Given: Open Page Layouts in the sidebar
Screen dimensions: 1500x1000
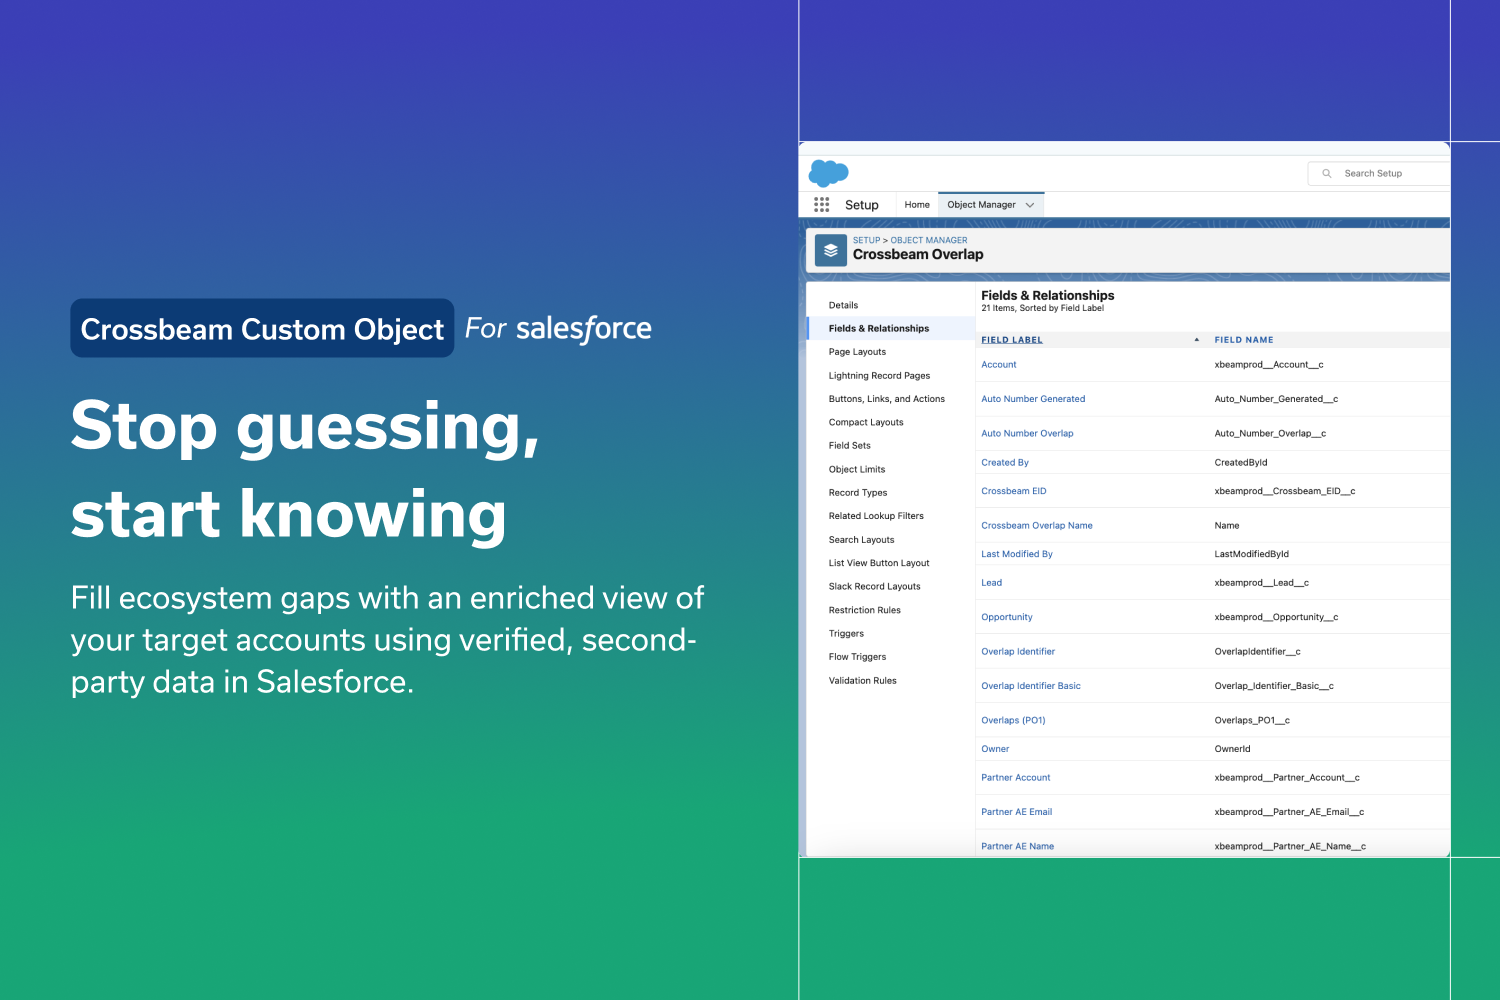Looking at the screenshot, I should click(x=857, y=352).
